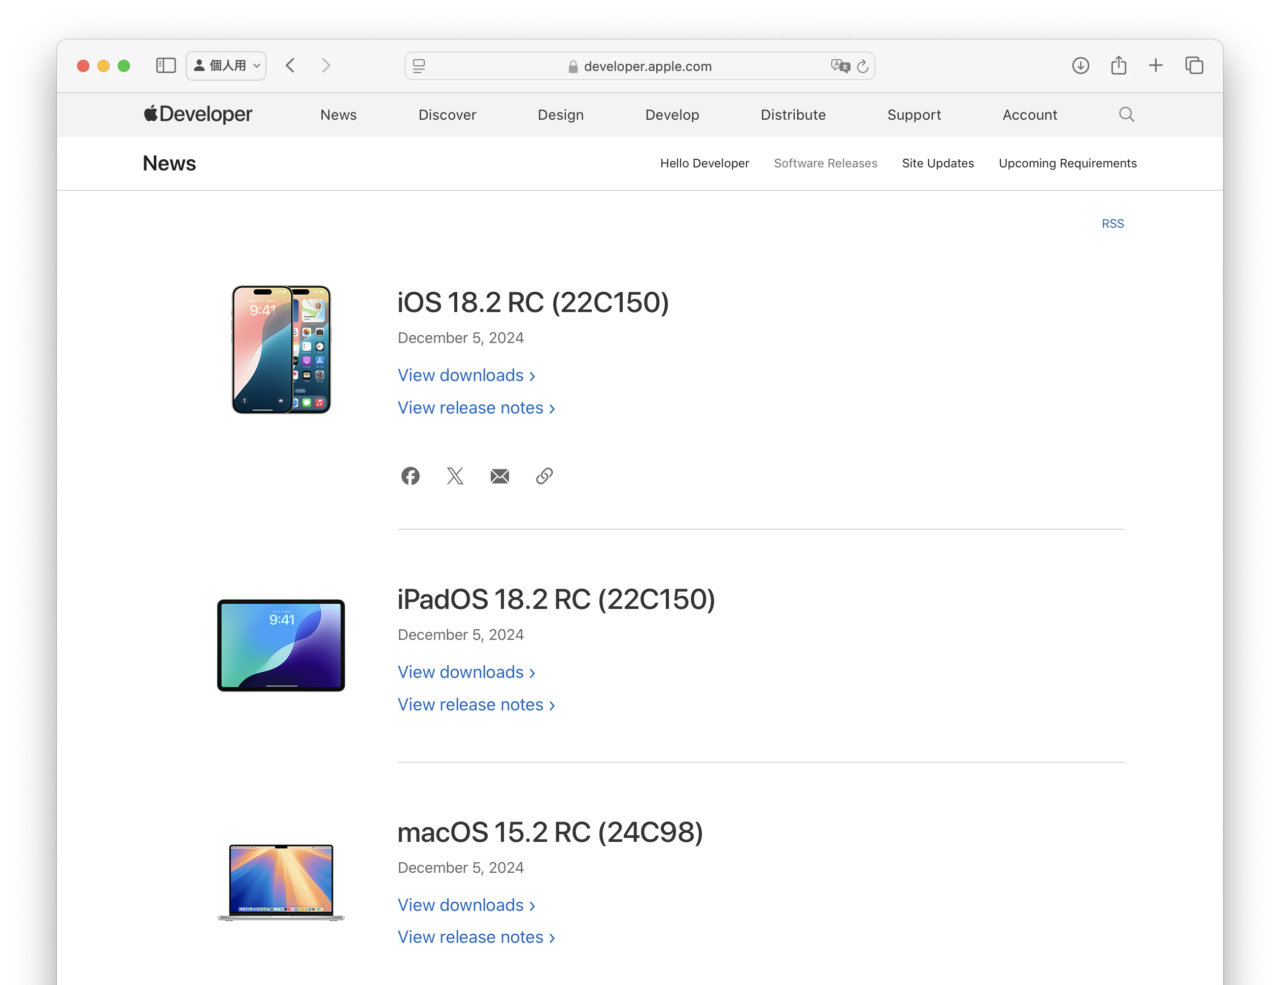Open the Distribute menu
This screenshot has width=1280, height=985.
tap(793, 115)
